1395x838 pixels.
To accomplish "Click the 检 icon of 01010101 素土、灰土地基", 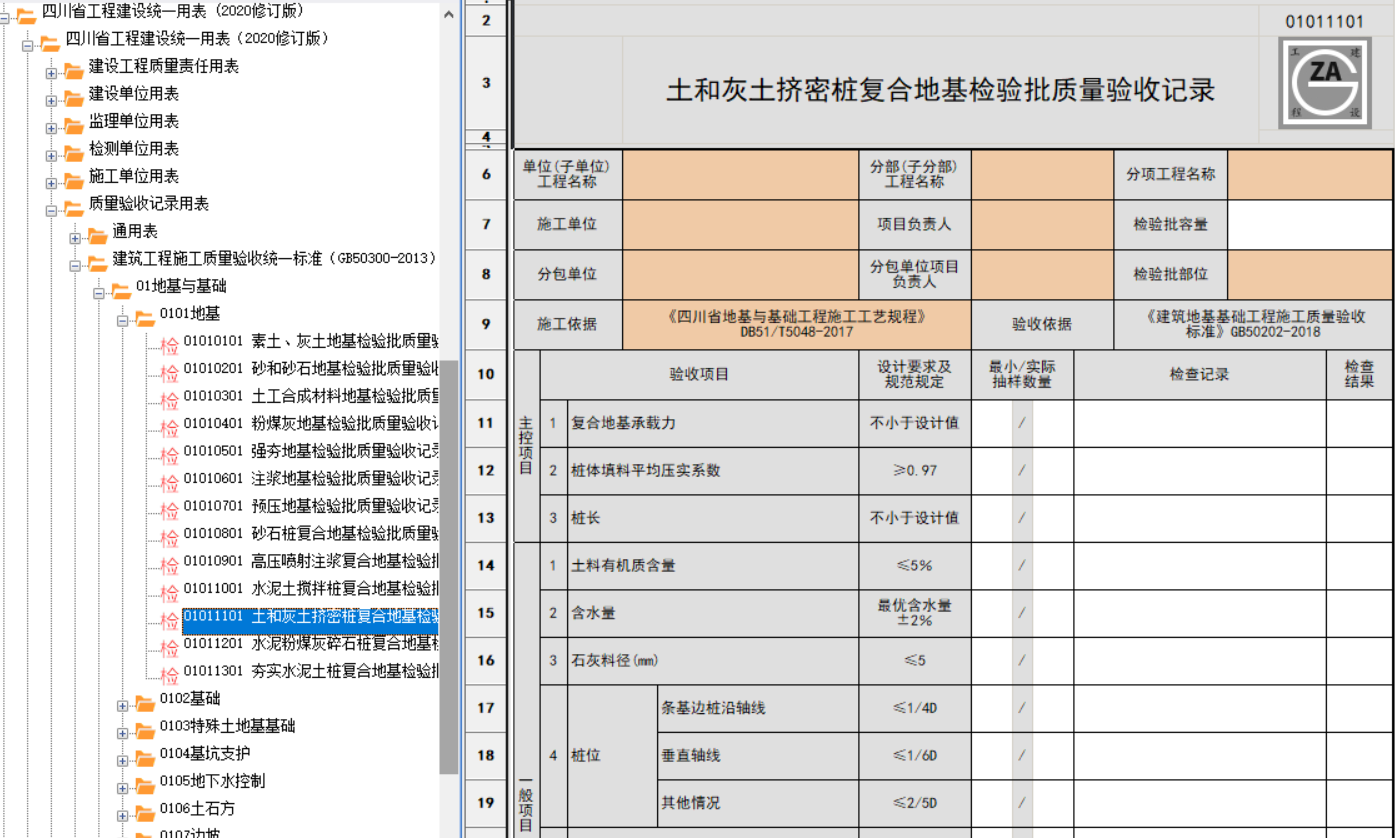I will (169, 345).
